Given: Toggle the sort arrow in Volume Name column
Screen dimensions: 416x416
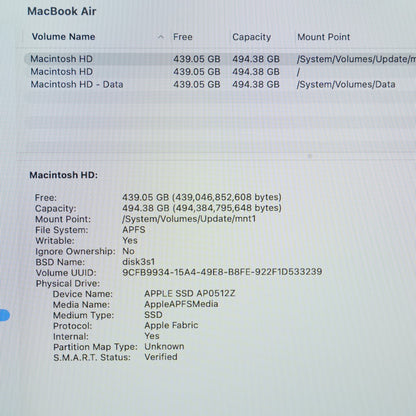Looking at the screenshot, I should (x=161, y=37).
